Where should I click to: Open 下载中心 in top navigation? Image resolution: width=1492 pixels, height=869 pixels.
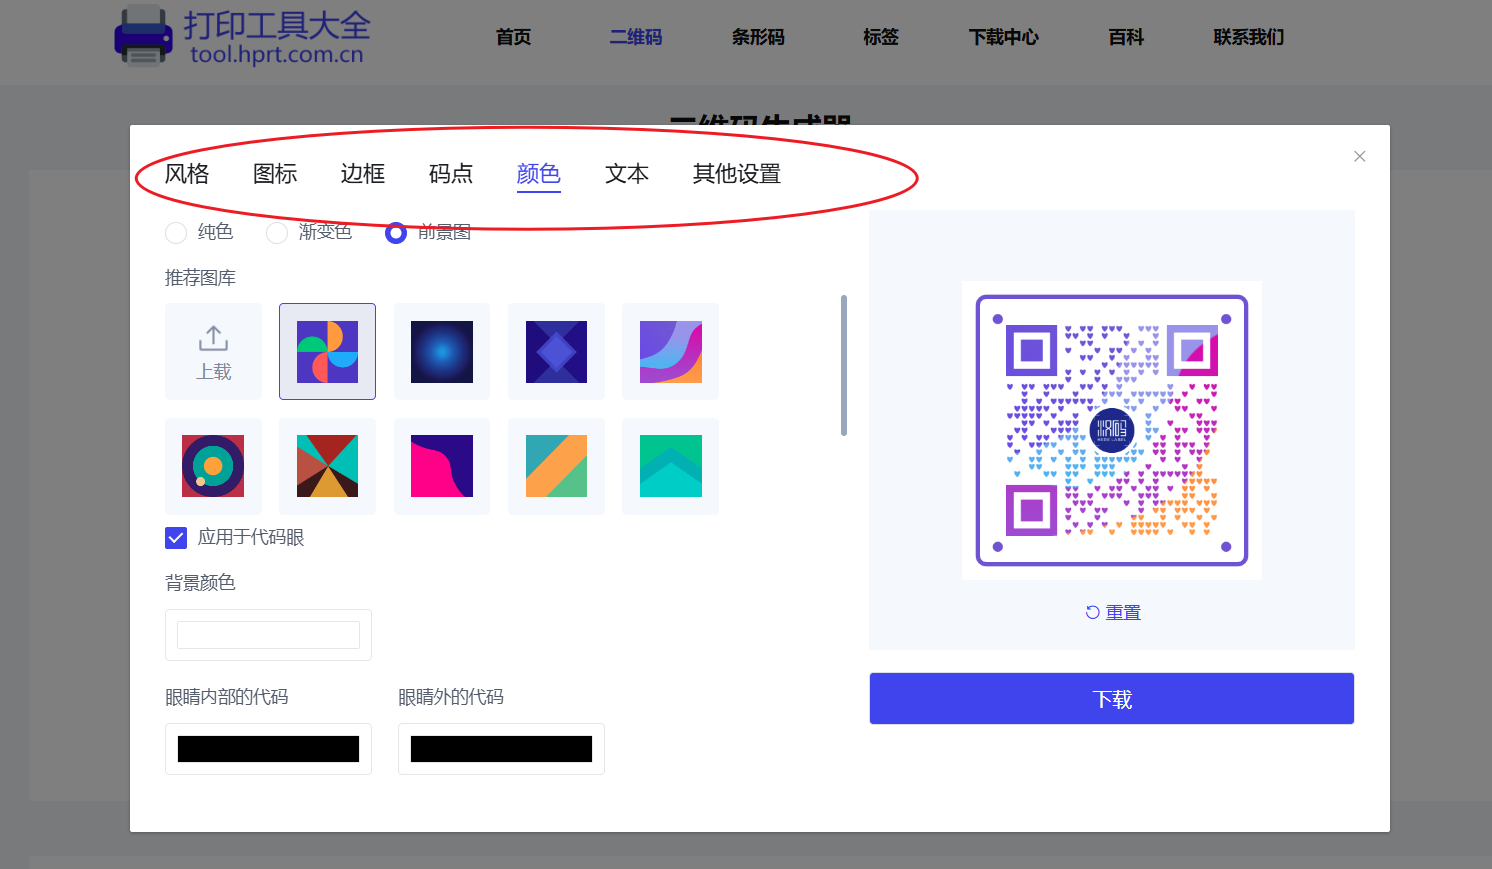coord(1004,37)
